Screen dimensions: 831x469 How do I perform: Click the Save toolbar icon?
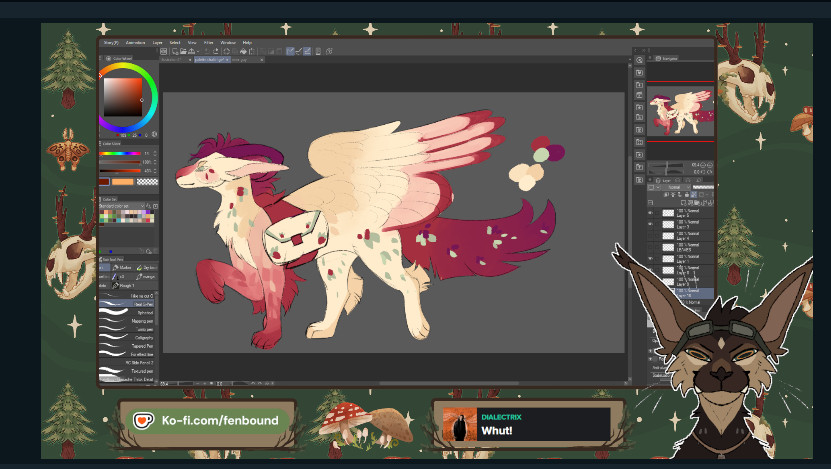[191, 51]
